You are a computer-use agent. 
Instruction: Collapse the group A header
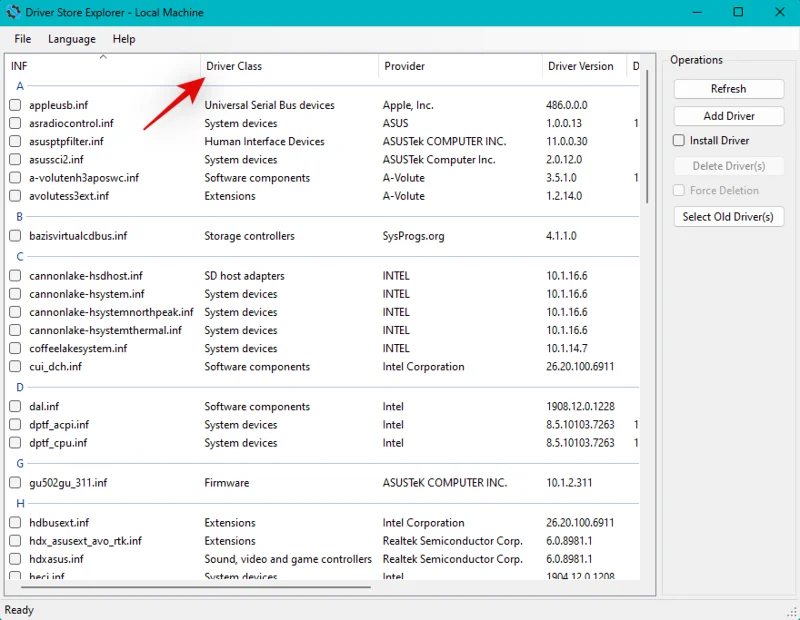(20, 86)
